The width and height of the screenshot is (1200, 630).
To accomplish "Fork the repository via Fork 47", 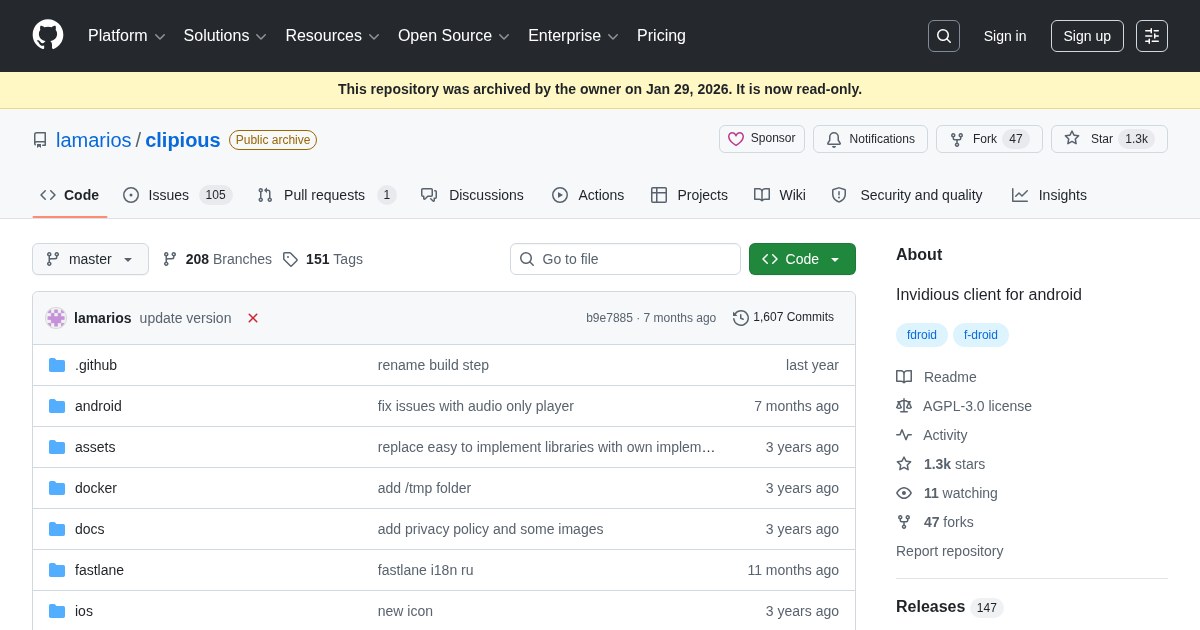I will click(x=989, y=139).
